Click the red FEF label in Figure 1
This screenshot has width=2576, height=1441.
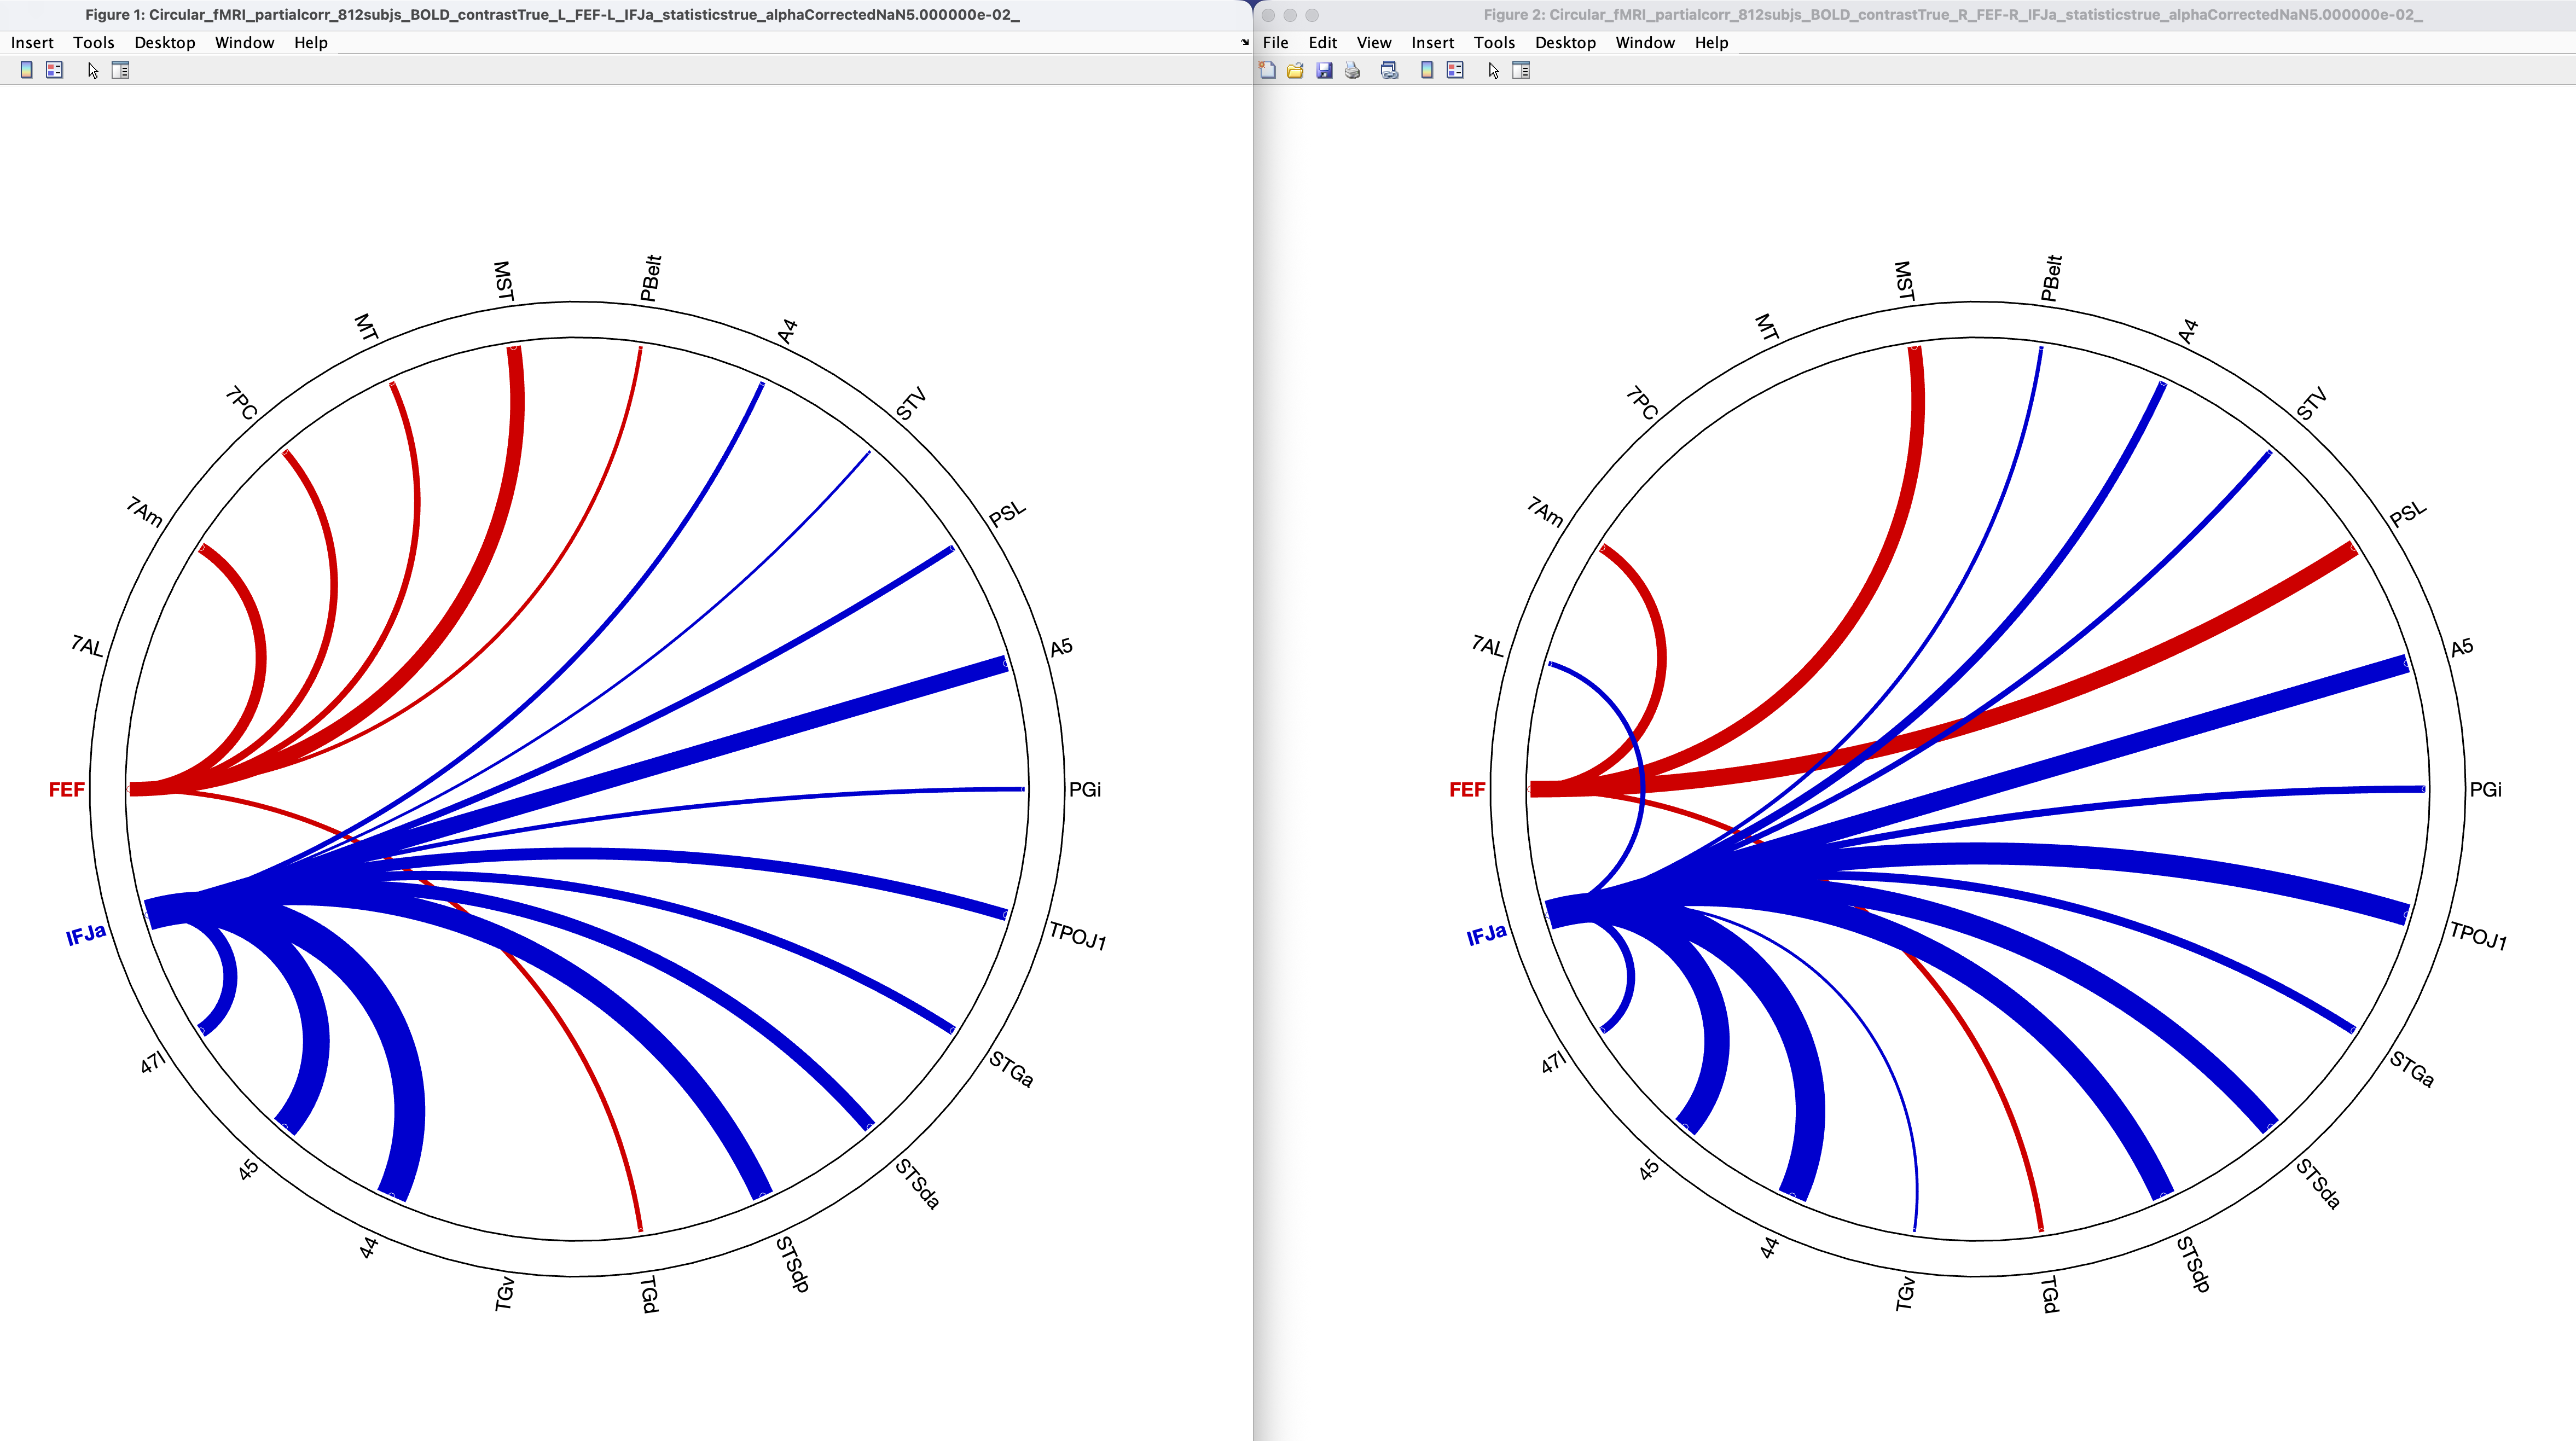(66, 790)
